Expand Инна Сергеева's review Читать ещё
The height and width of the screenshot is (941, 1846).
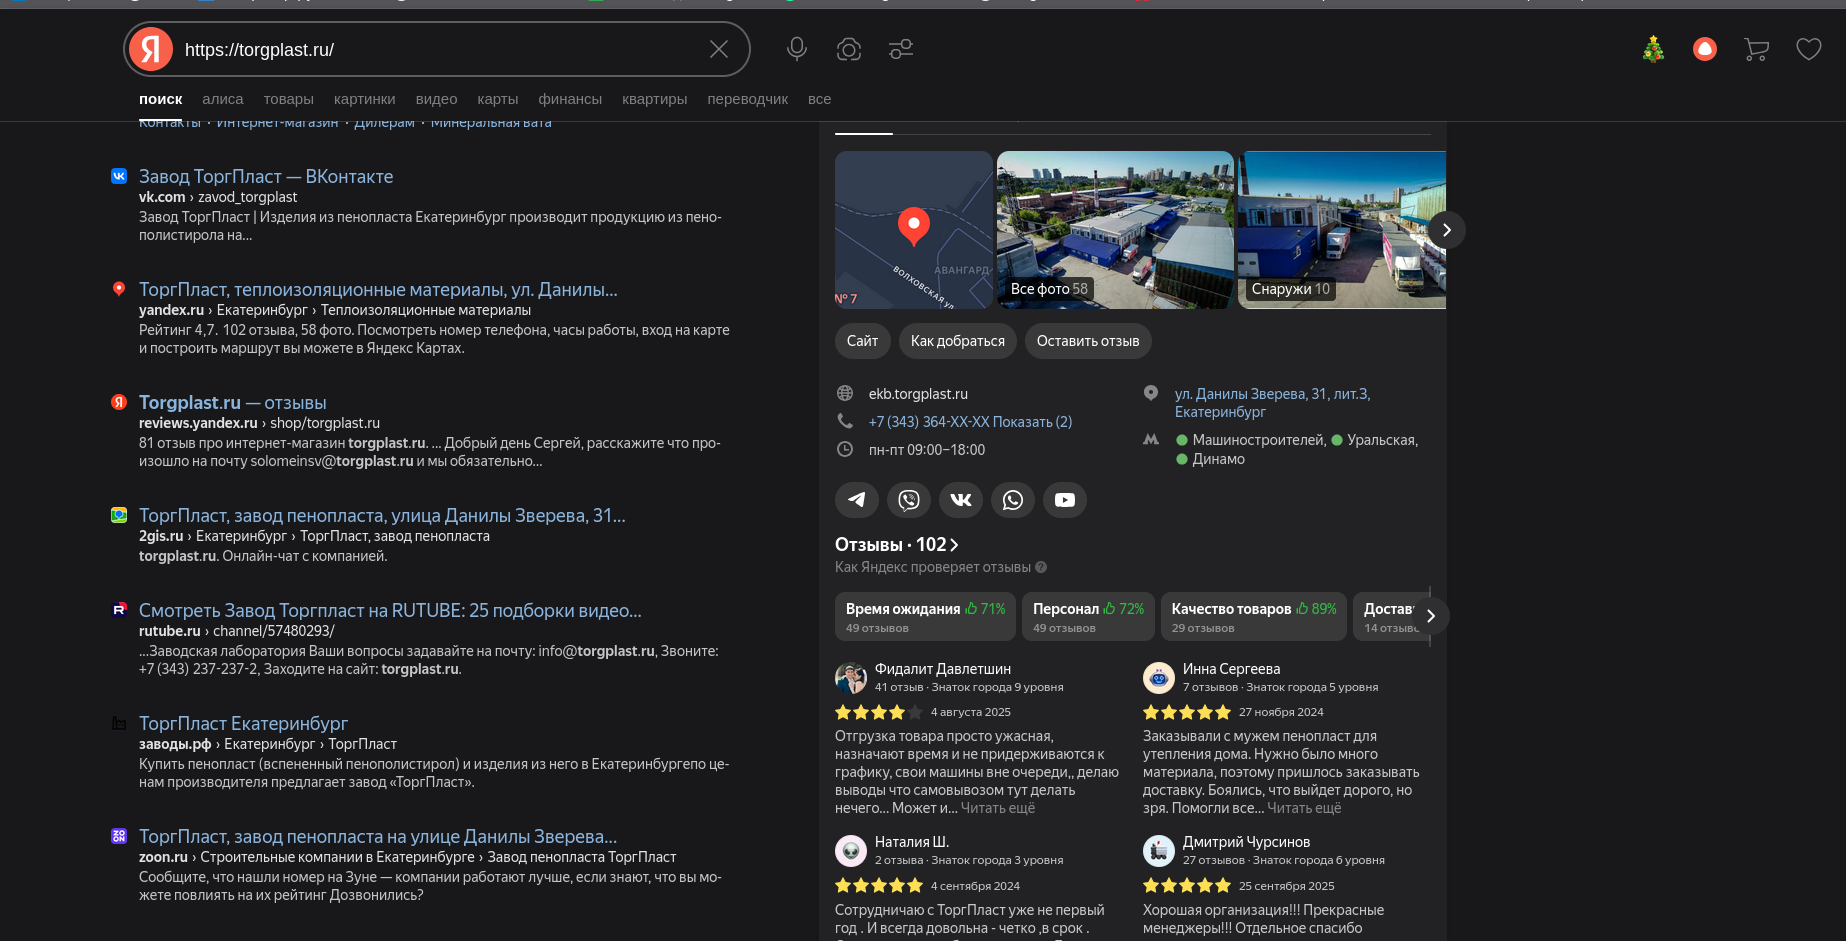coord(1304,808)
